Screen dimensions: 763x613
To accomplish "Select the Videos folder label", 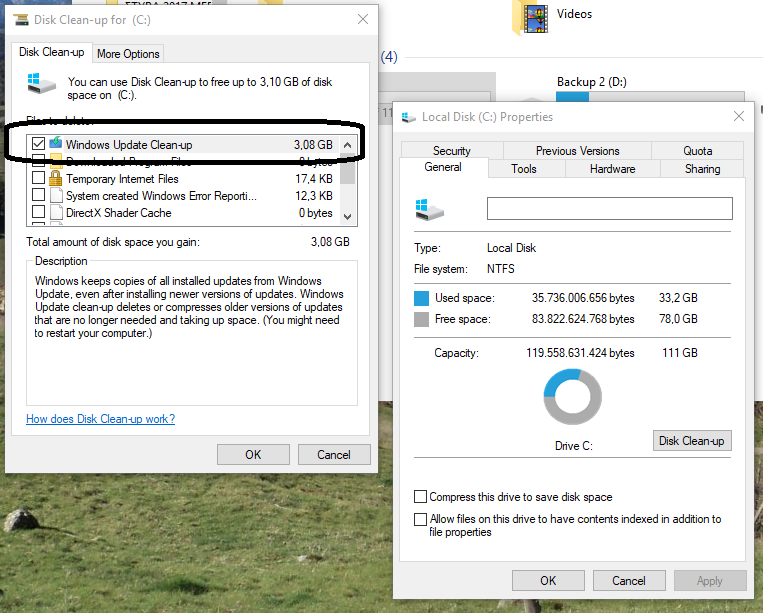I will (574, 14).
